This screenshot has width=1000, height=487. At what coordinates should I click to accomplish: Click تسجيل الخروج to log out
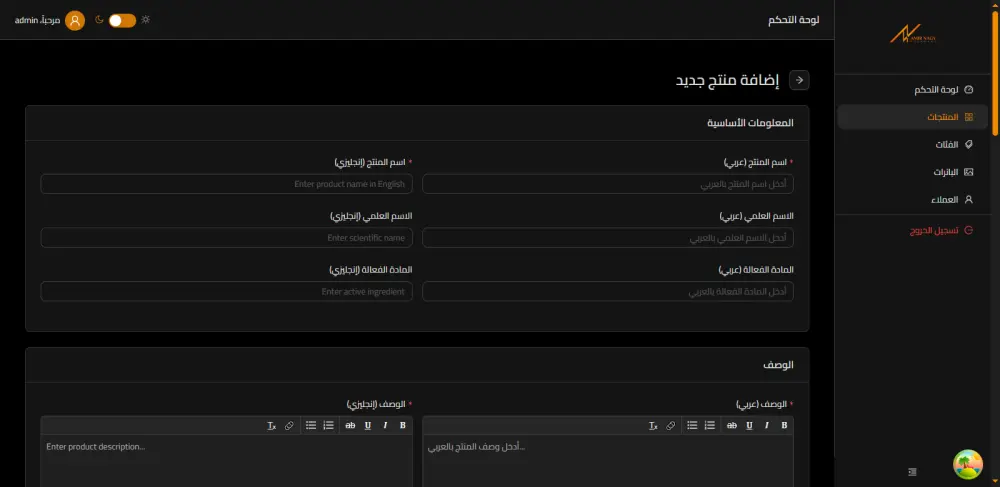click(x=913, y=230)
